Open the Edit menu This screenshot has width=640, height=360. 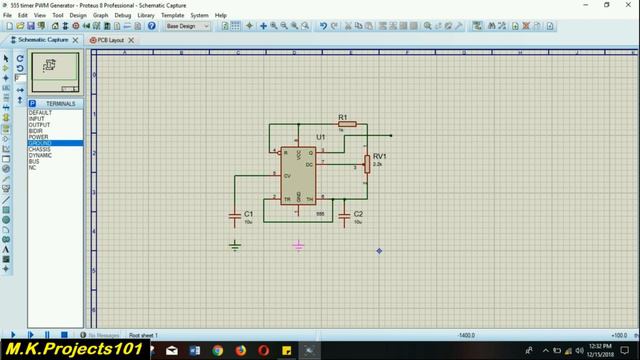[22, 16]
